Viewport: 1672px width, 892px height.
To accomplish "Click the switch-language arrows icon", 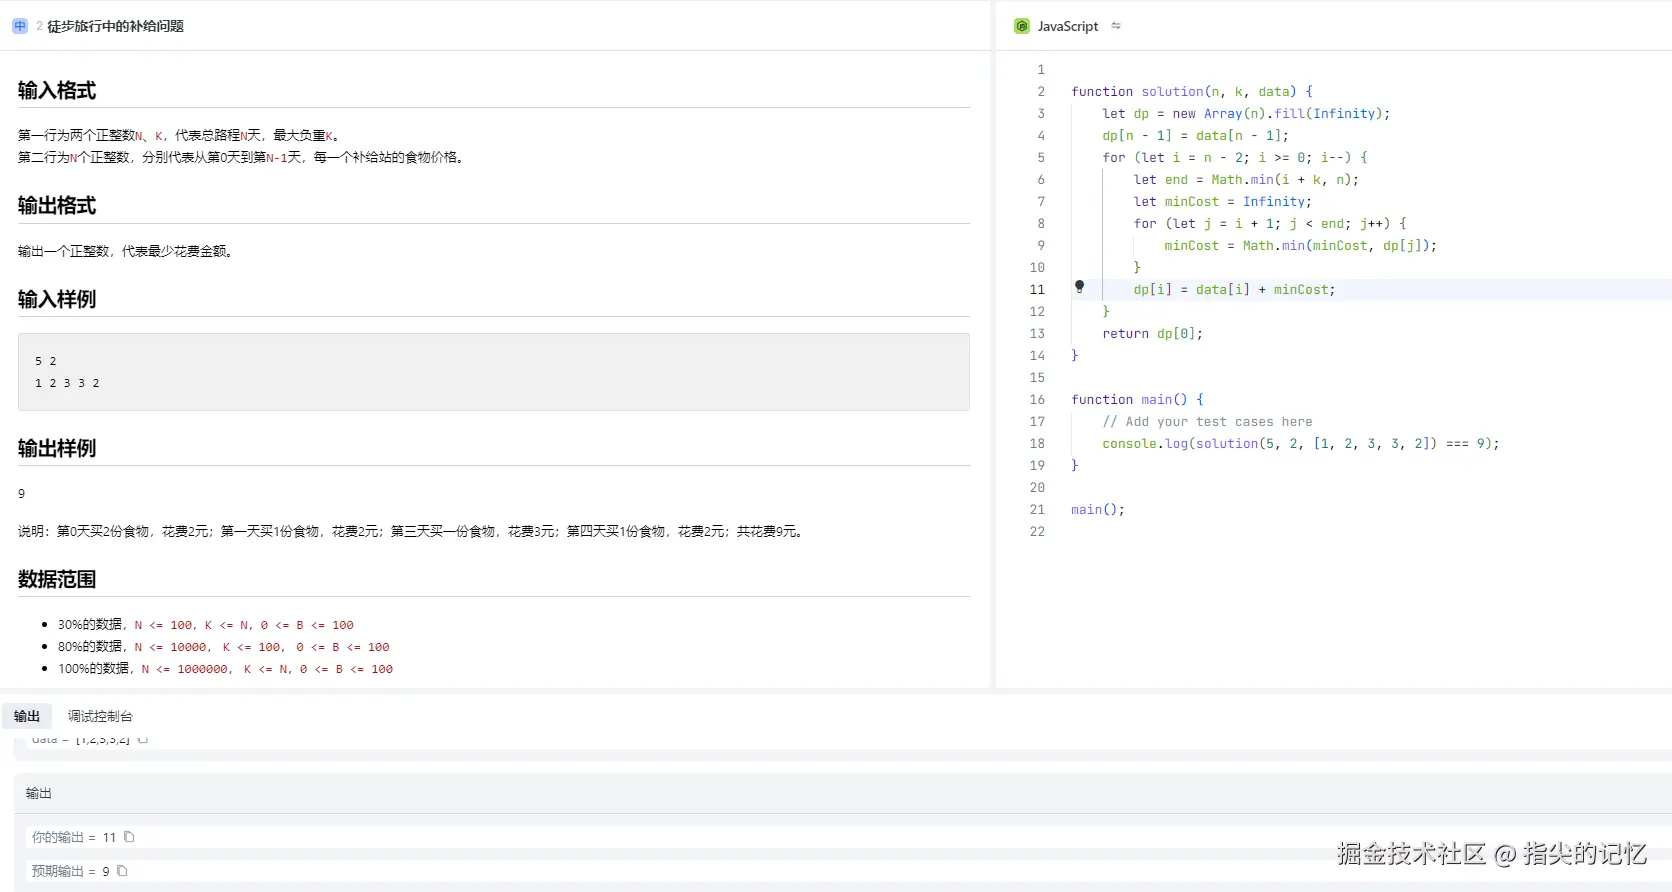I will pyautogui.click(x=1116, y=26).
